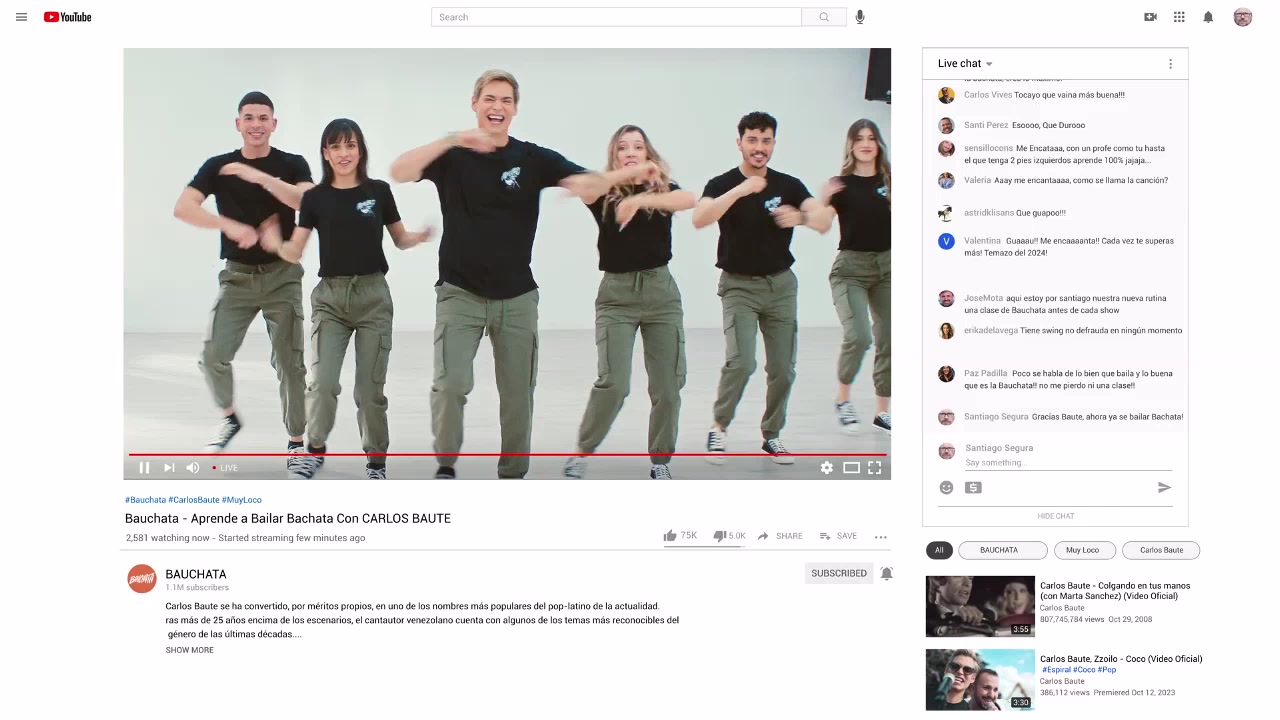Image resolution: width=1280 pixels, height=720 pixels.
Task: Collapse the chat with HIDE CHAT
Action: point(1056,516)
